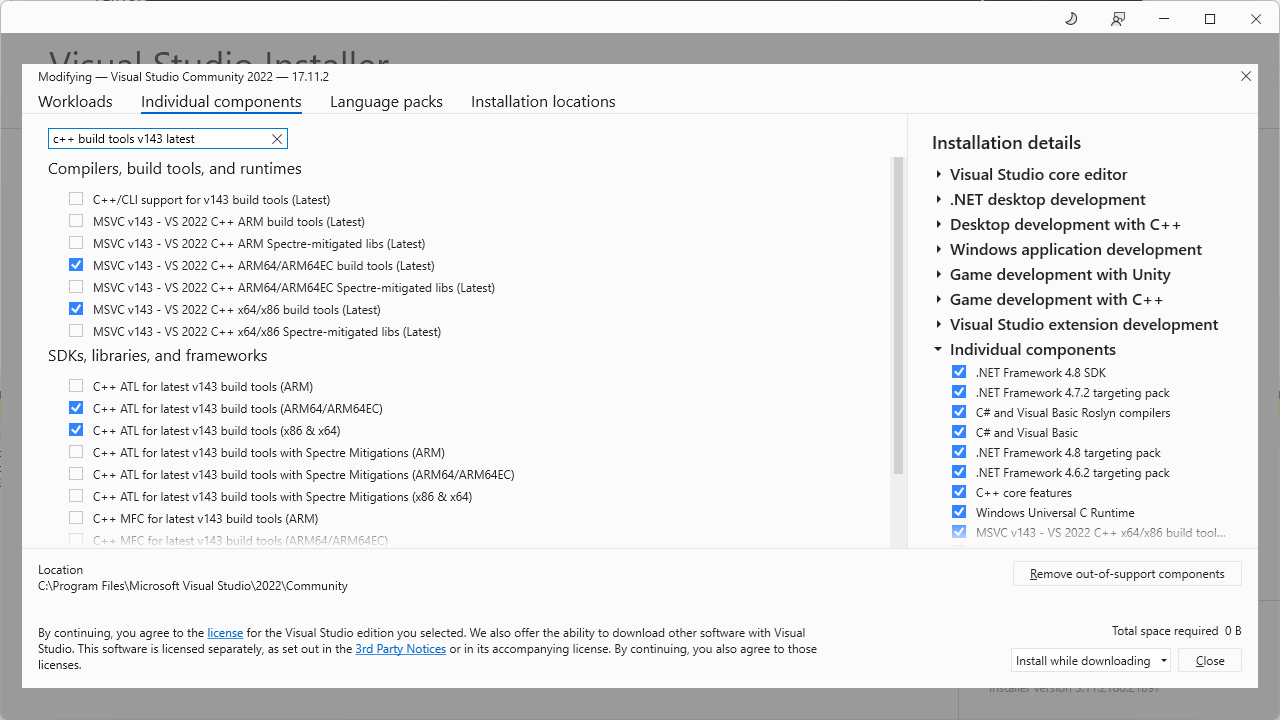Click the Total space required 0 B text
The height and width of the screenshot is (720, 1280).
(1176, 631)
